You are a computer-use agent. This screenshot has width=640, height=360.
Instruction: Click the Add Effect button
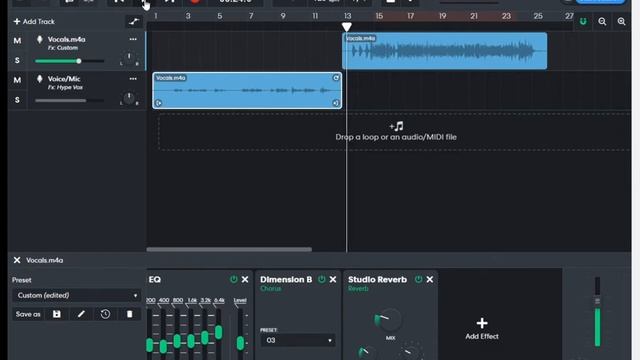(x=482, y=329)
